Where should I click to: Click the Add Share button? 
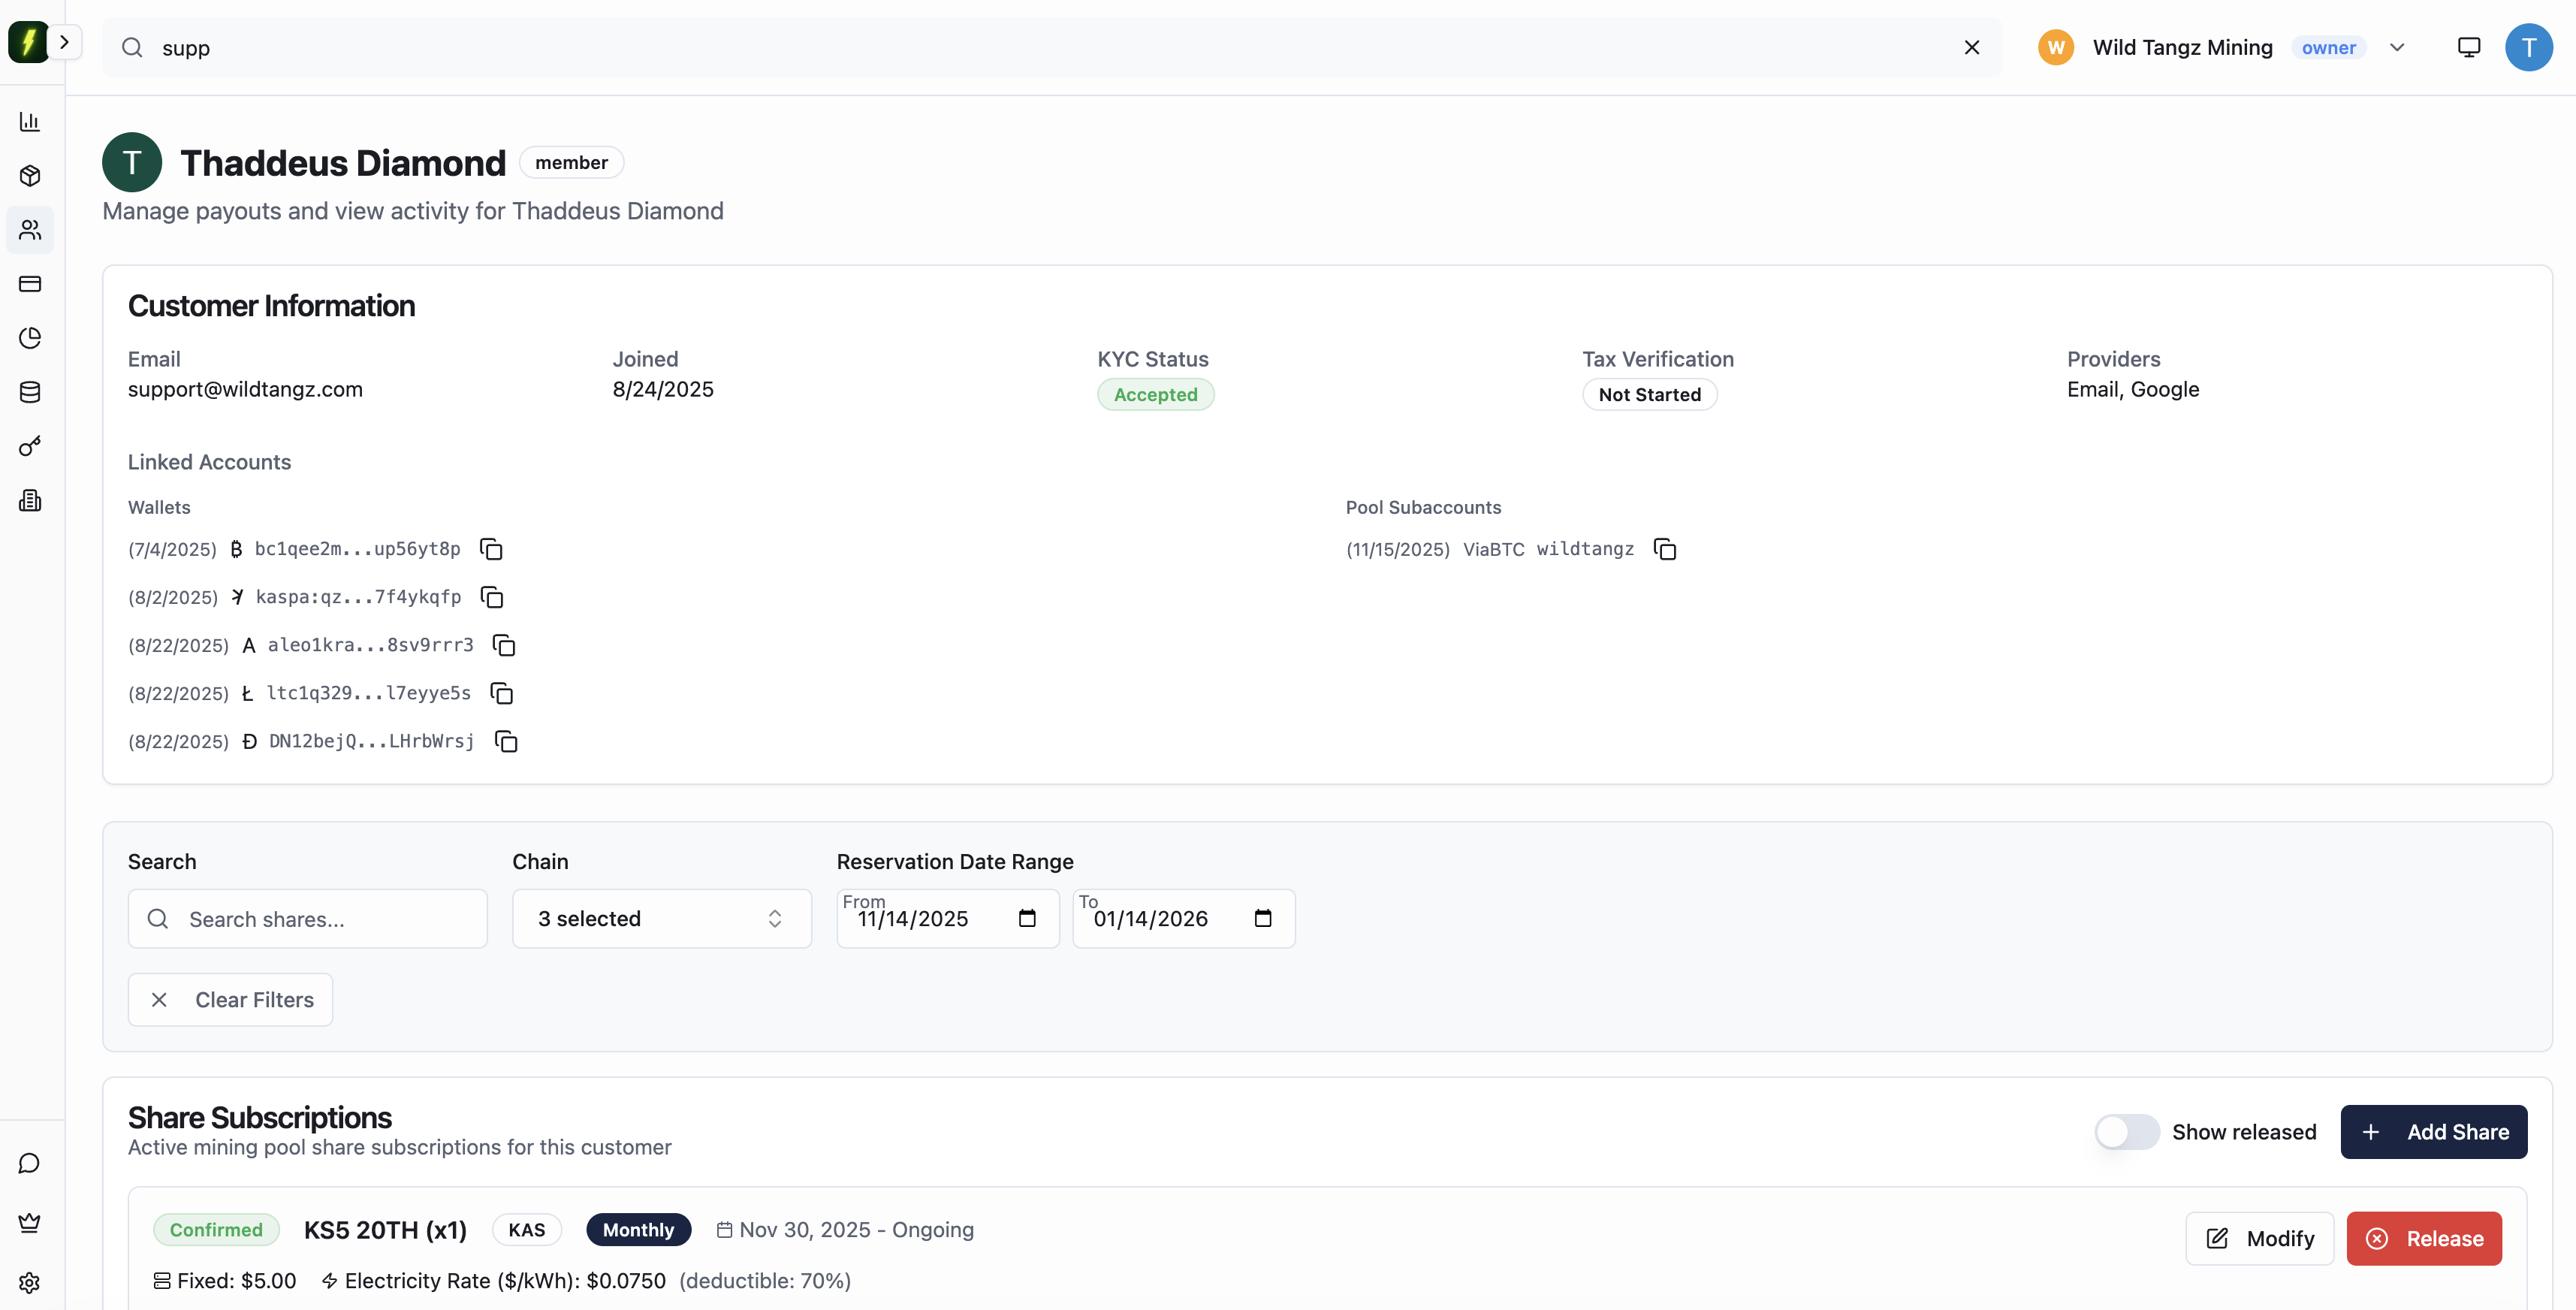pos(2433,1132)
